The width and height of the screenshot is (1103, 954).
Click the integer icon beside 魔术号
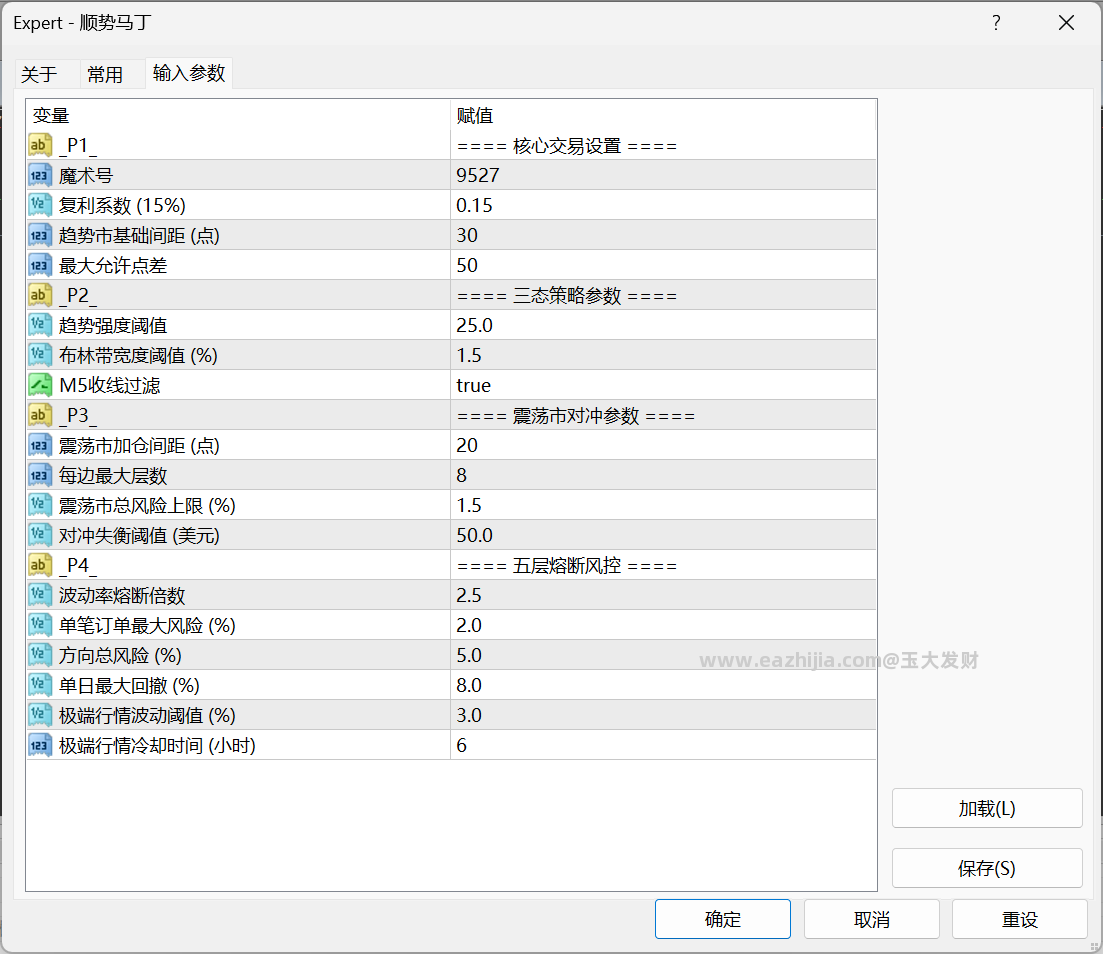[39, 175]
